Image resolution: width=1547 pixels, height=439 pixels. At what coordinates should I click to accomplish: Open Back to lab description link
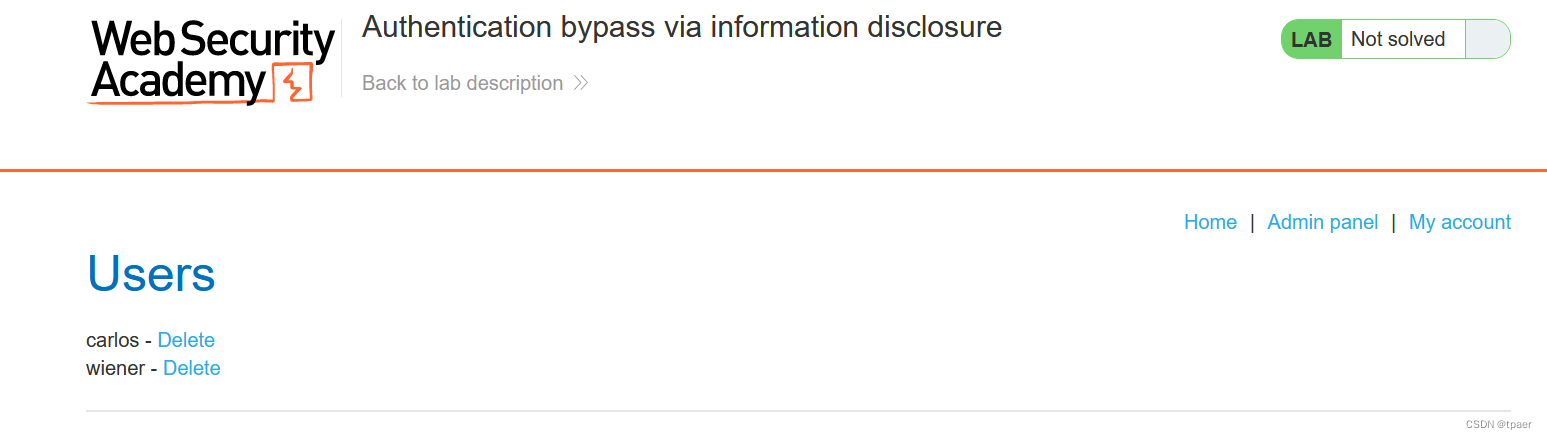pos(474,83)
